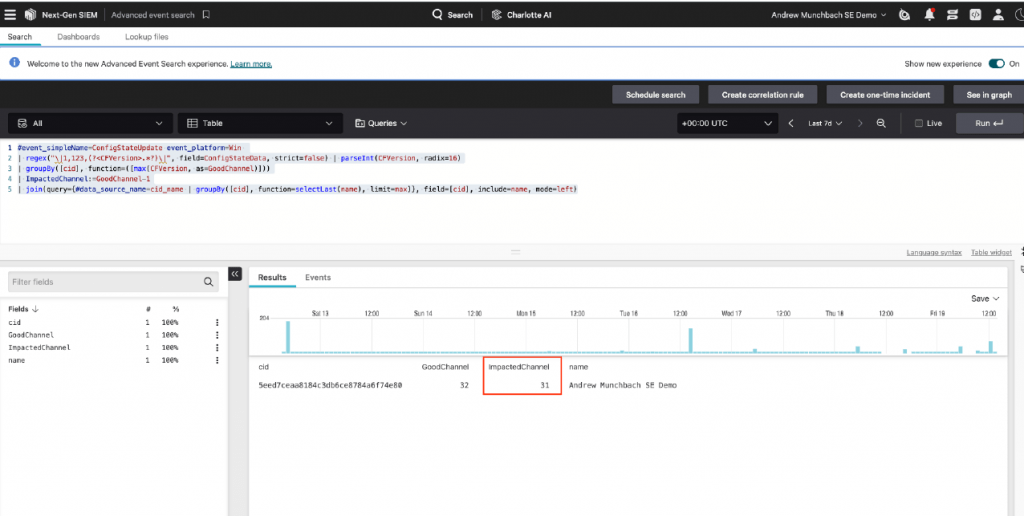Enable the Live checkbox
This screenshot has height=516, width=1024.
click(x=919, y=123)
